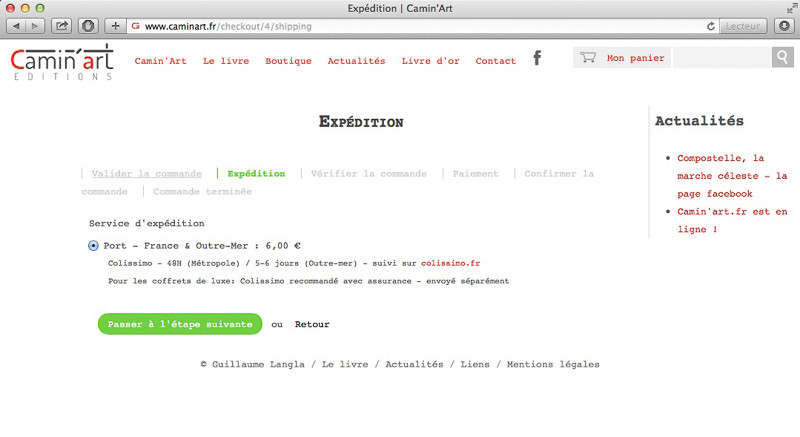This screenshot has height=437, width=800.
Task: Click the browser forward arrow button
Action: click(36, 25)
